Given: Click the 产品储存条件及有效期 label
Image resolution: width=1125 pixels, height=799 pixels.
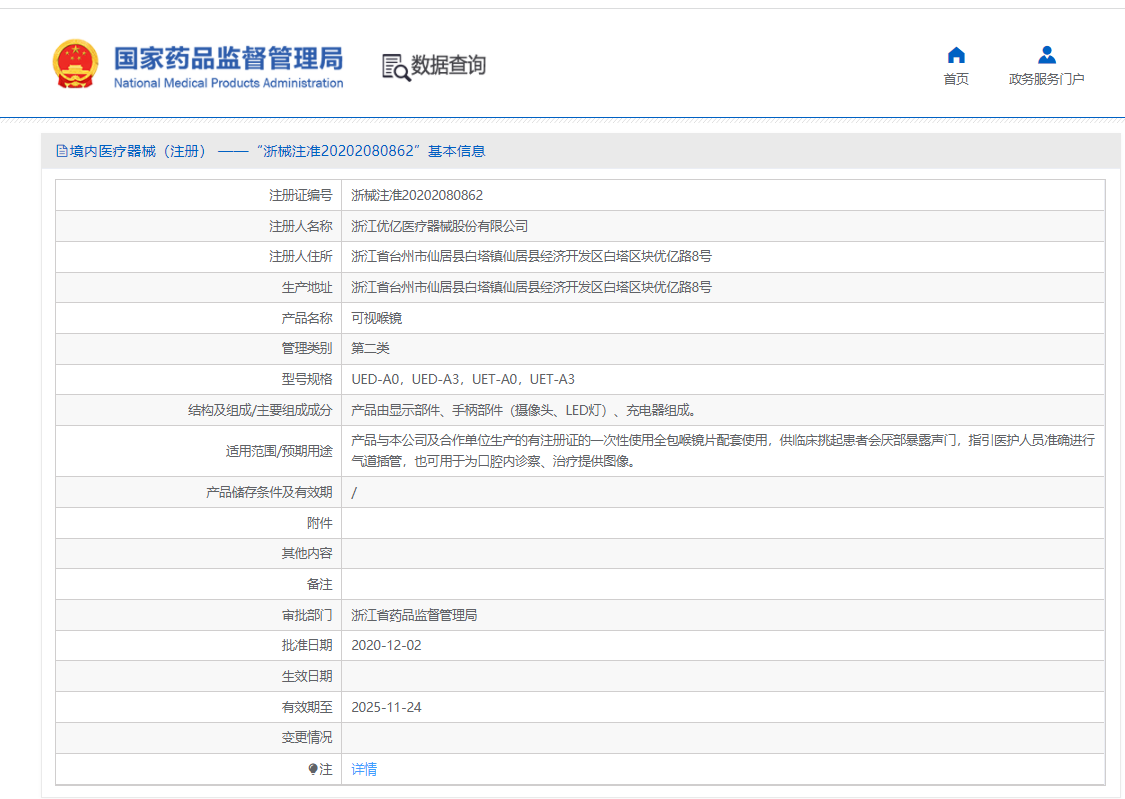Looking at the screenshot, I should [269, 492].
